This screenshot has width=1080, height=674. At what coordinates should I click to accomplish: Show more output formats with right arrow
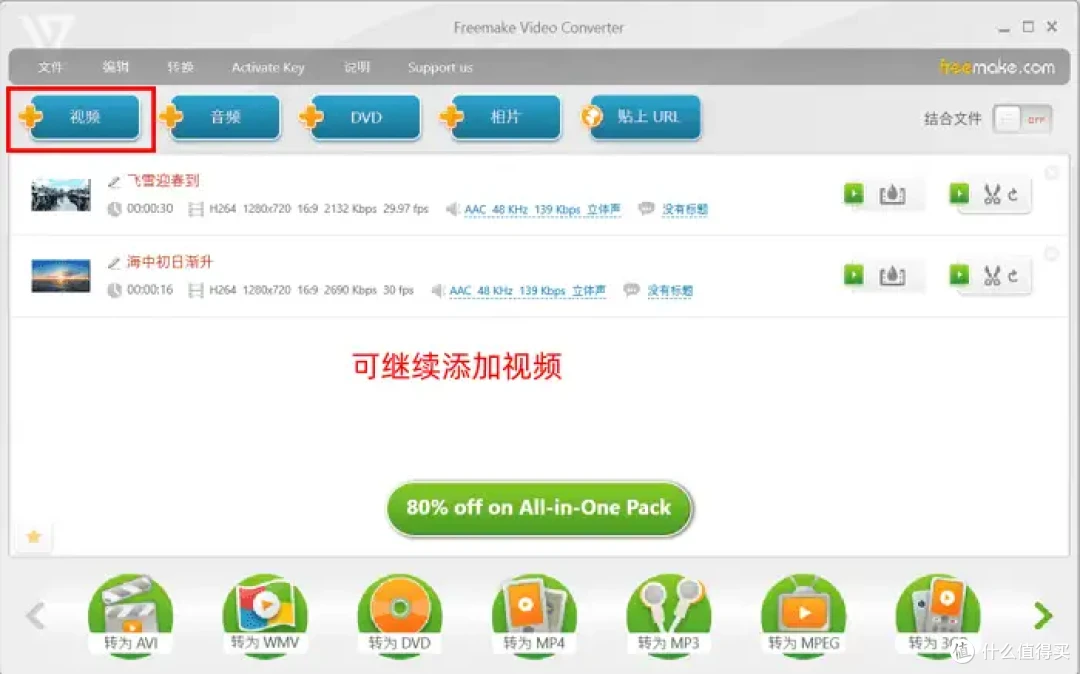point(1043,615)
